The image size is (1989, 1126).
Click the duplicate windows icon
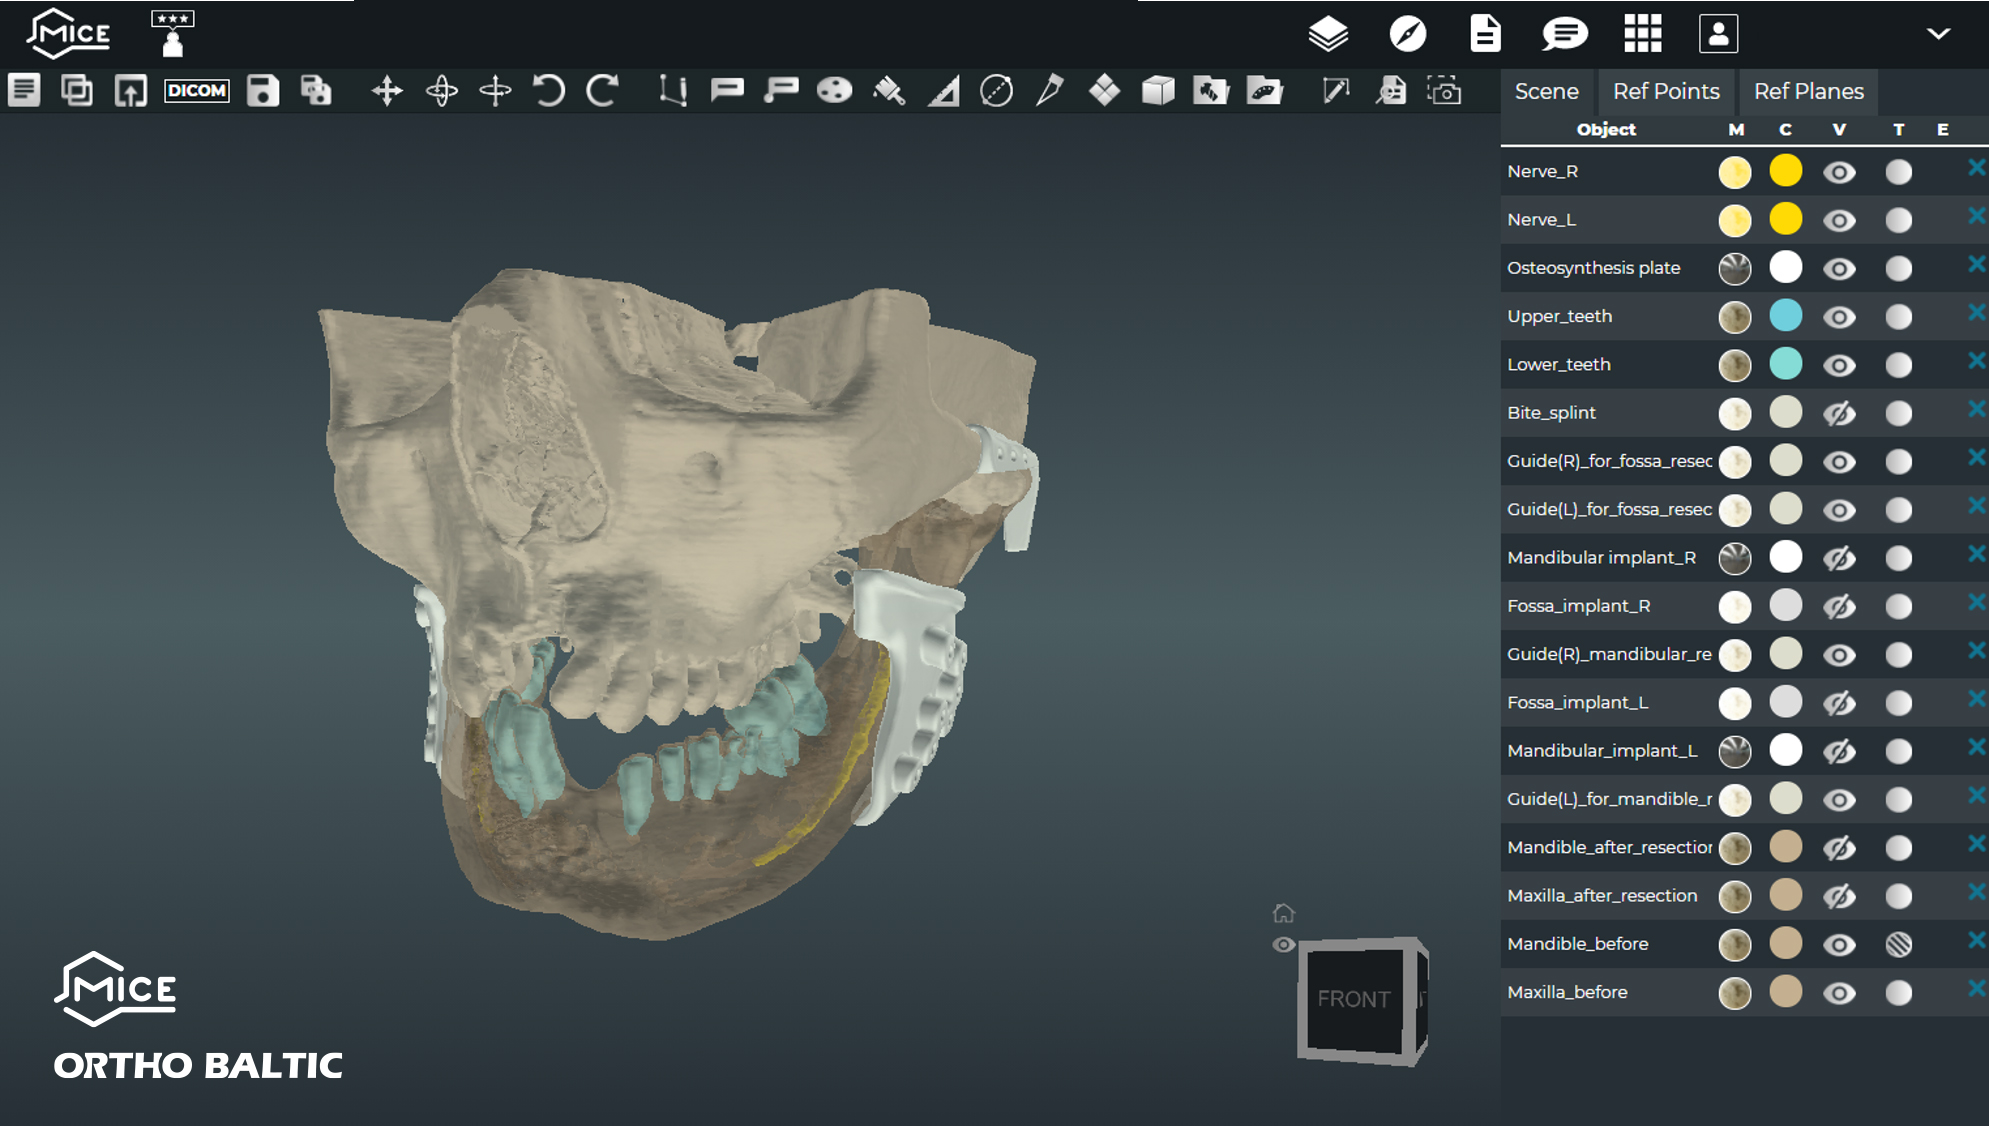pos(77,91)
